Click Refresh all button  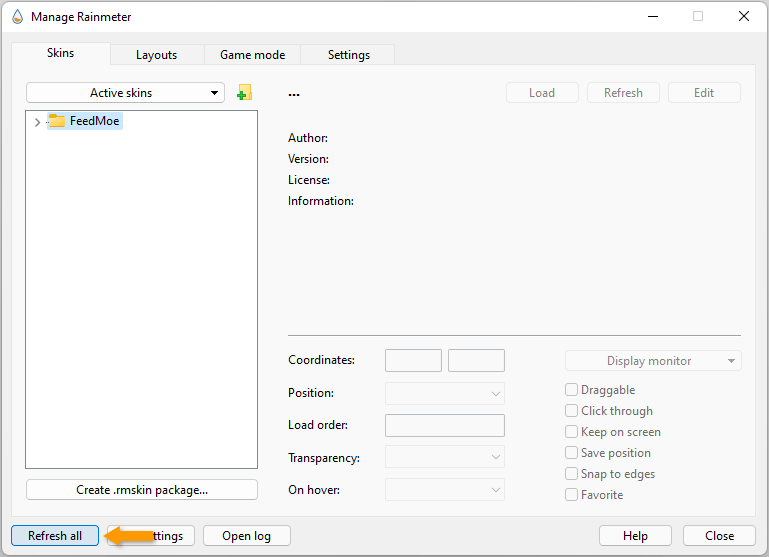55,535
